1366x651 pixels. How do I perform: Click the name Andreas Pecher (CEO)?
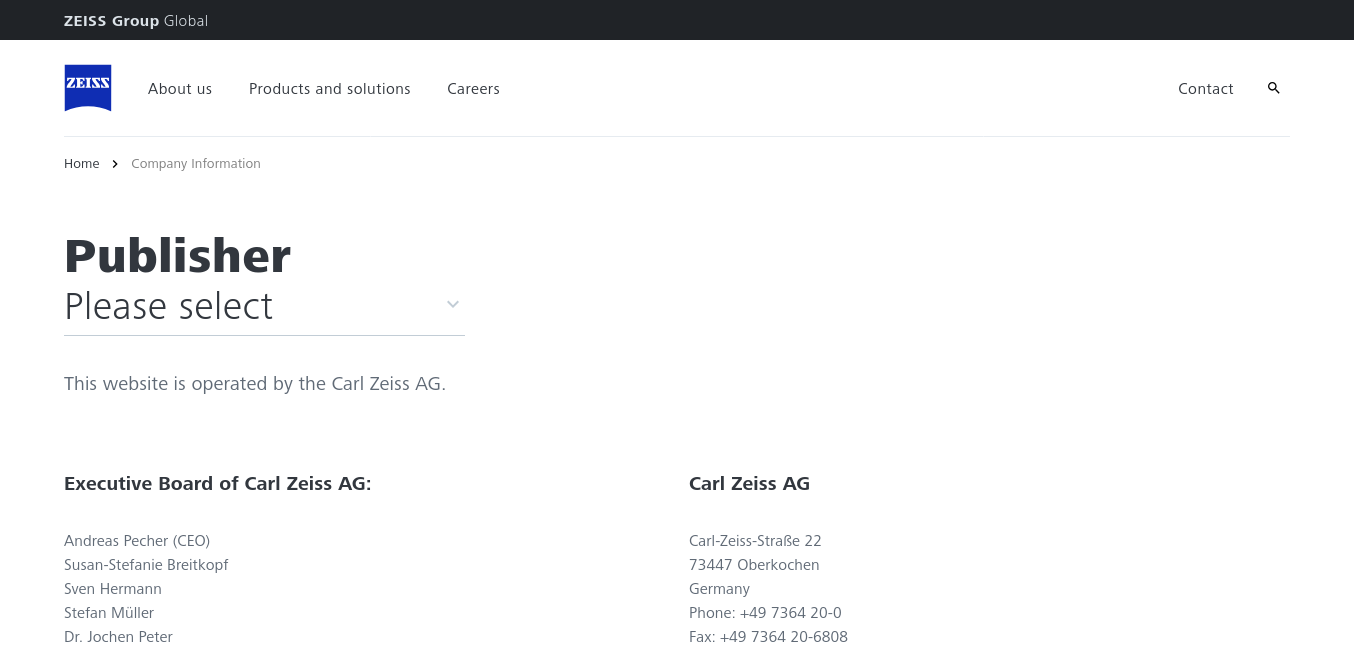coord(137,541)
